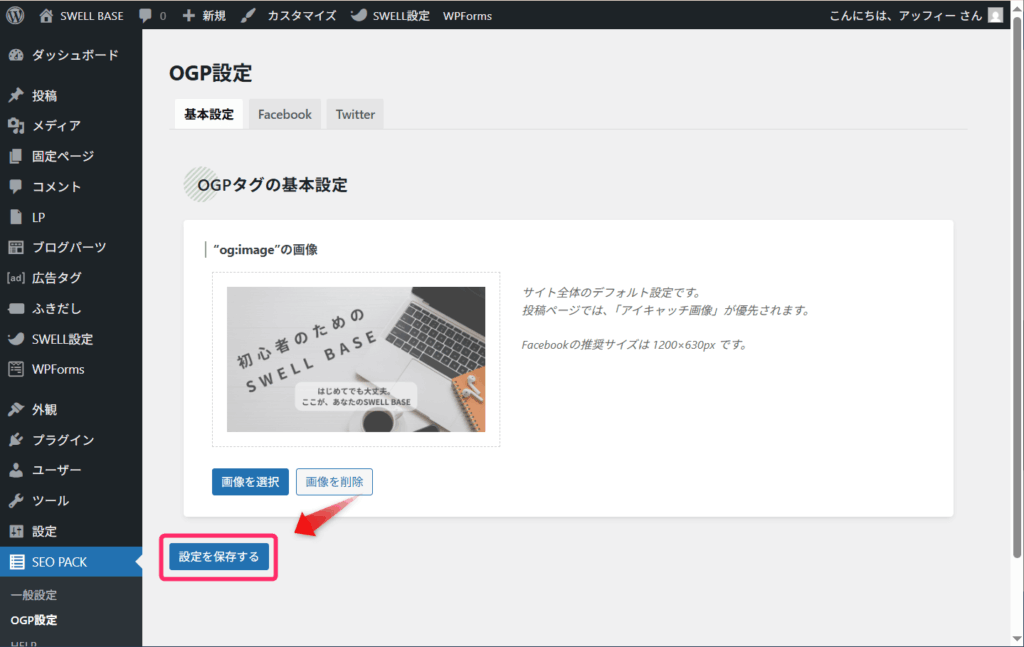Open OGP設定 submenu item

coord(34,620)
